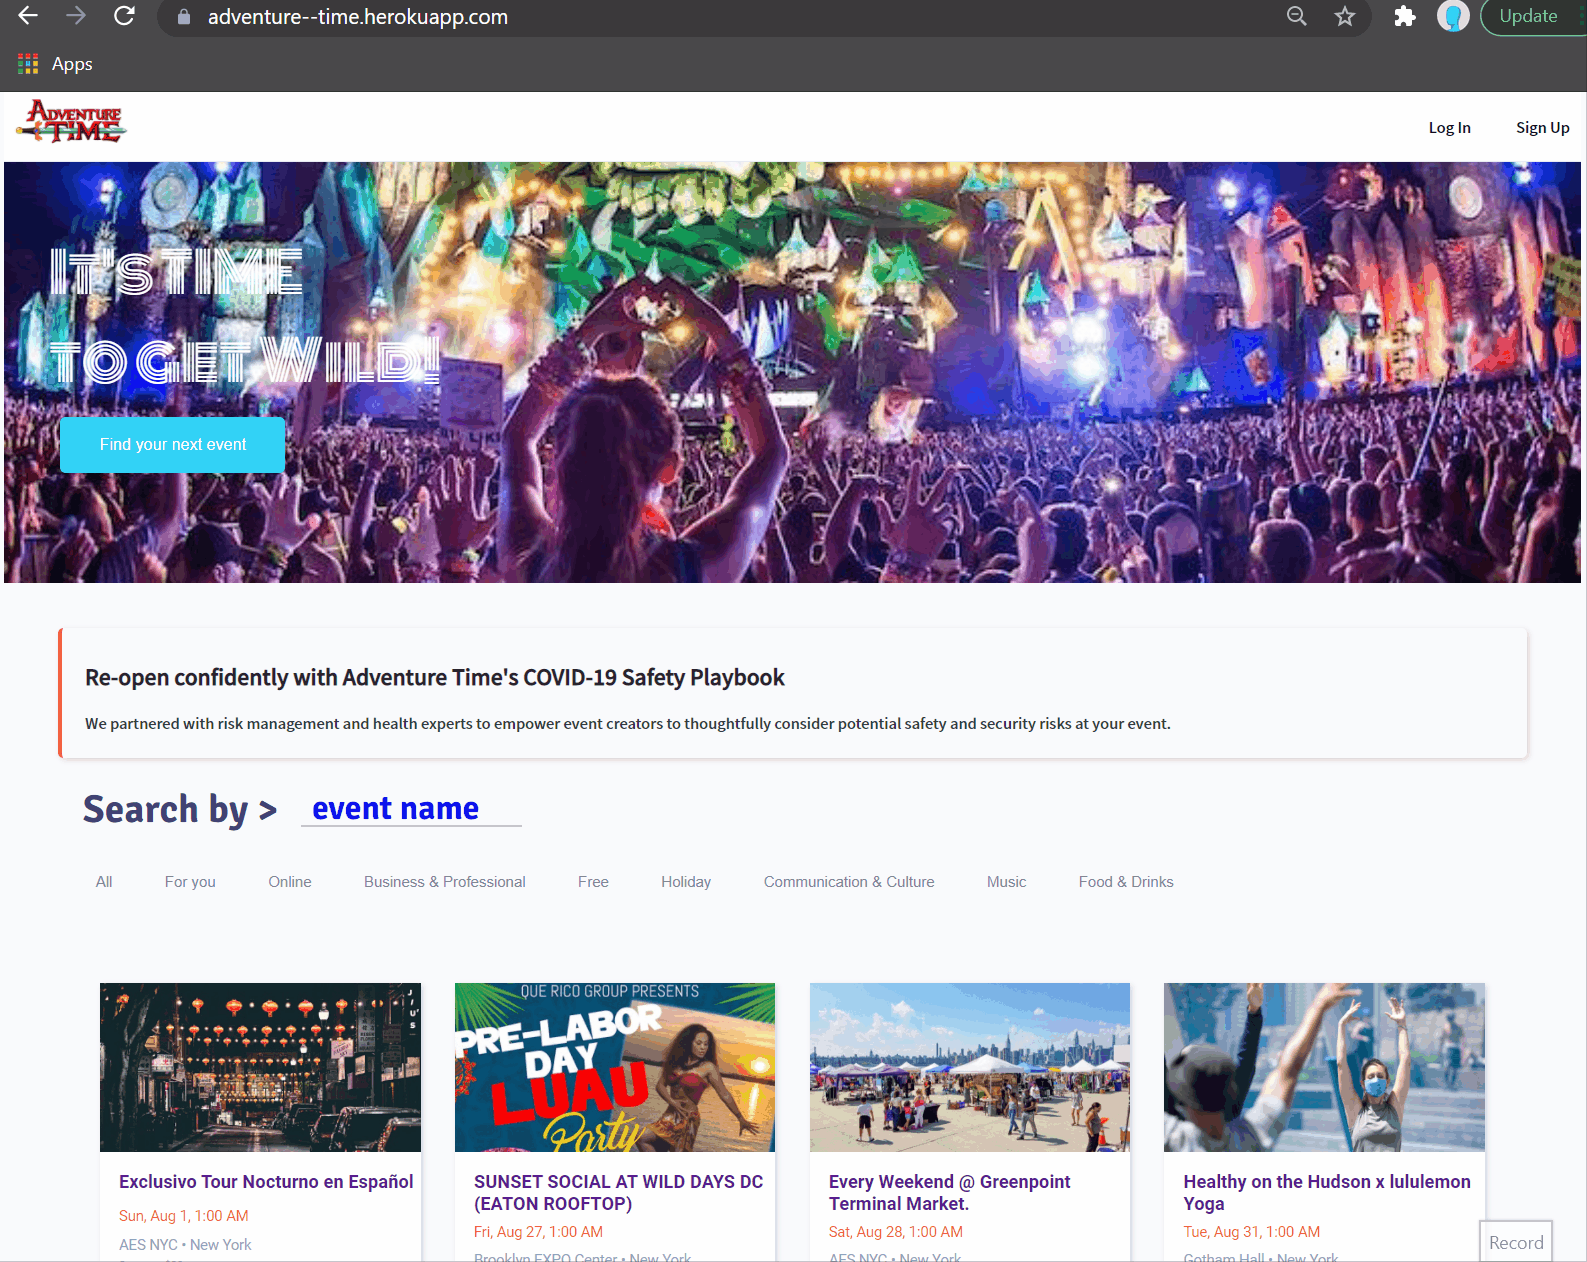
Task: Select the Food & Drinks tab
Action: tap(1126, 882)
